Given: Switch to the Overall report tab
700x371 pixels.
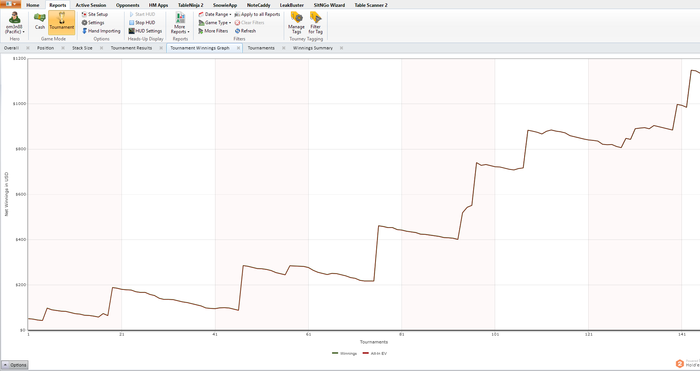Looking at the screenshot, I should 11,48.
